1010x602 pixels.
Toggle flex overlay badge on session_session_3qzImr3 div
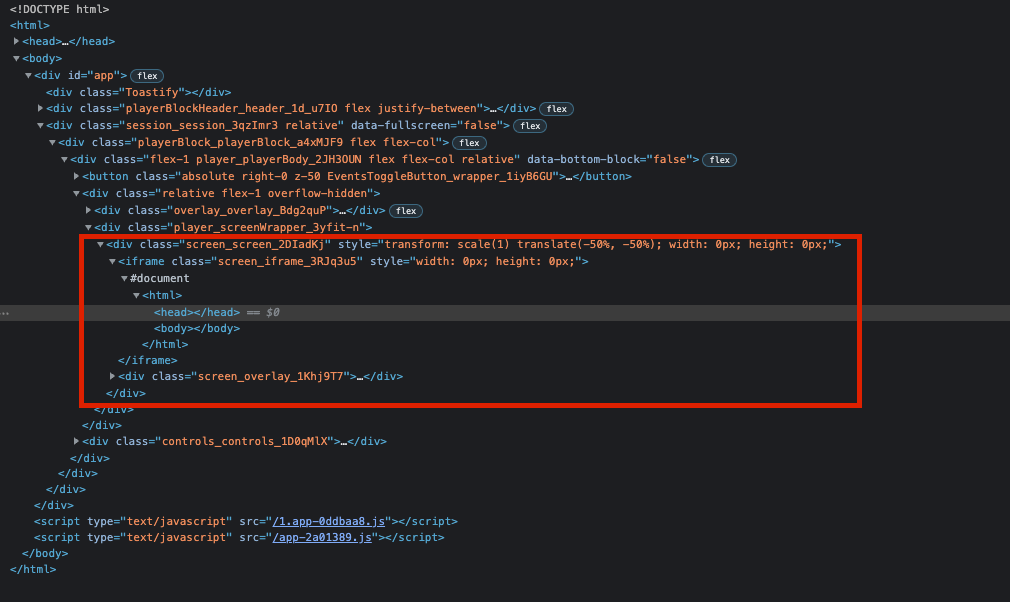[x=529, y=125]
